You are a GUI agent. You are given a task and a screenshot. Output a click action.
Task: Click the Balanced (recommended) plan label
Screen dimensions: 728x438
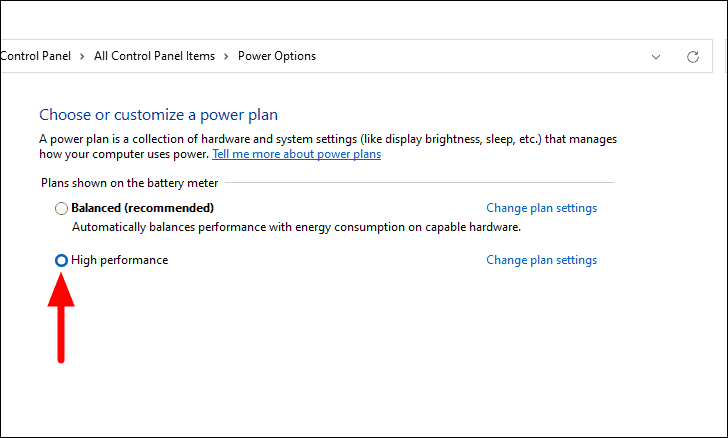point(143,208)
